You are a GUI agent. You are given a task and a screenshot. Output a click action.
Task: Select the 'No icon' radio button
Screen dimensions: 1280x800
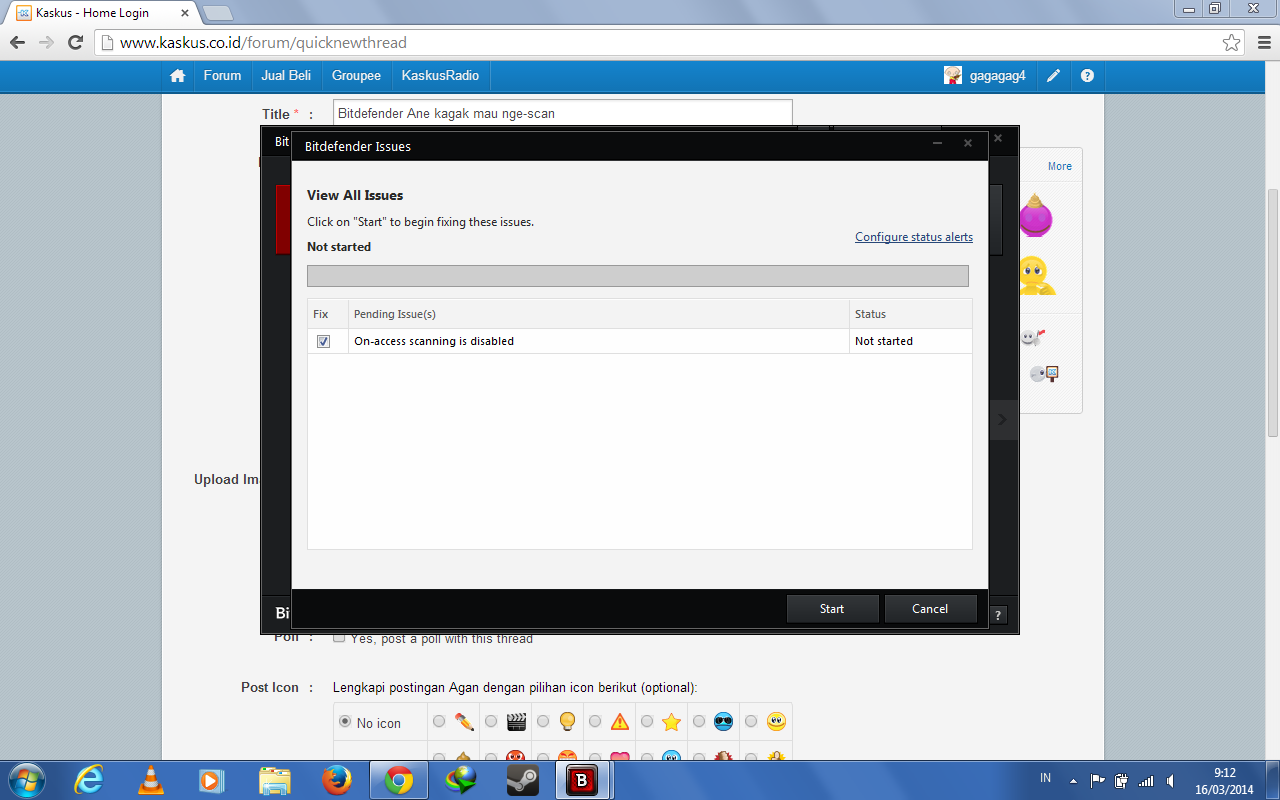tap(345, 722)
